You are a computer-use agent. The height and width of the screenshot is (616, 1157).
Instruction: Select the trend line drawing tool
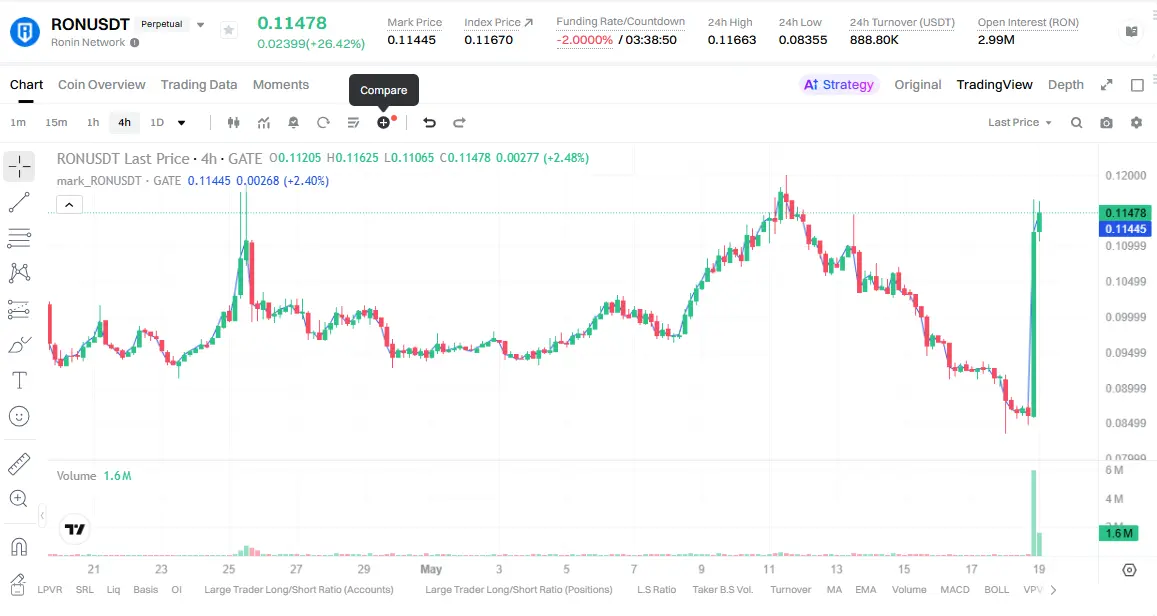point(19,202)
